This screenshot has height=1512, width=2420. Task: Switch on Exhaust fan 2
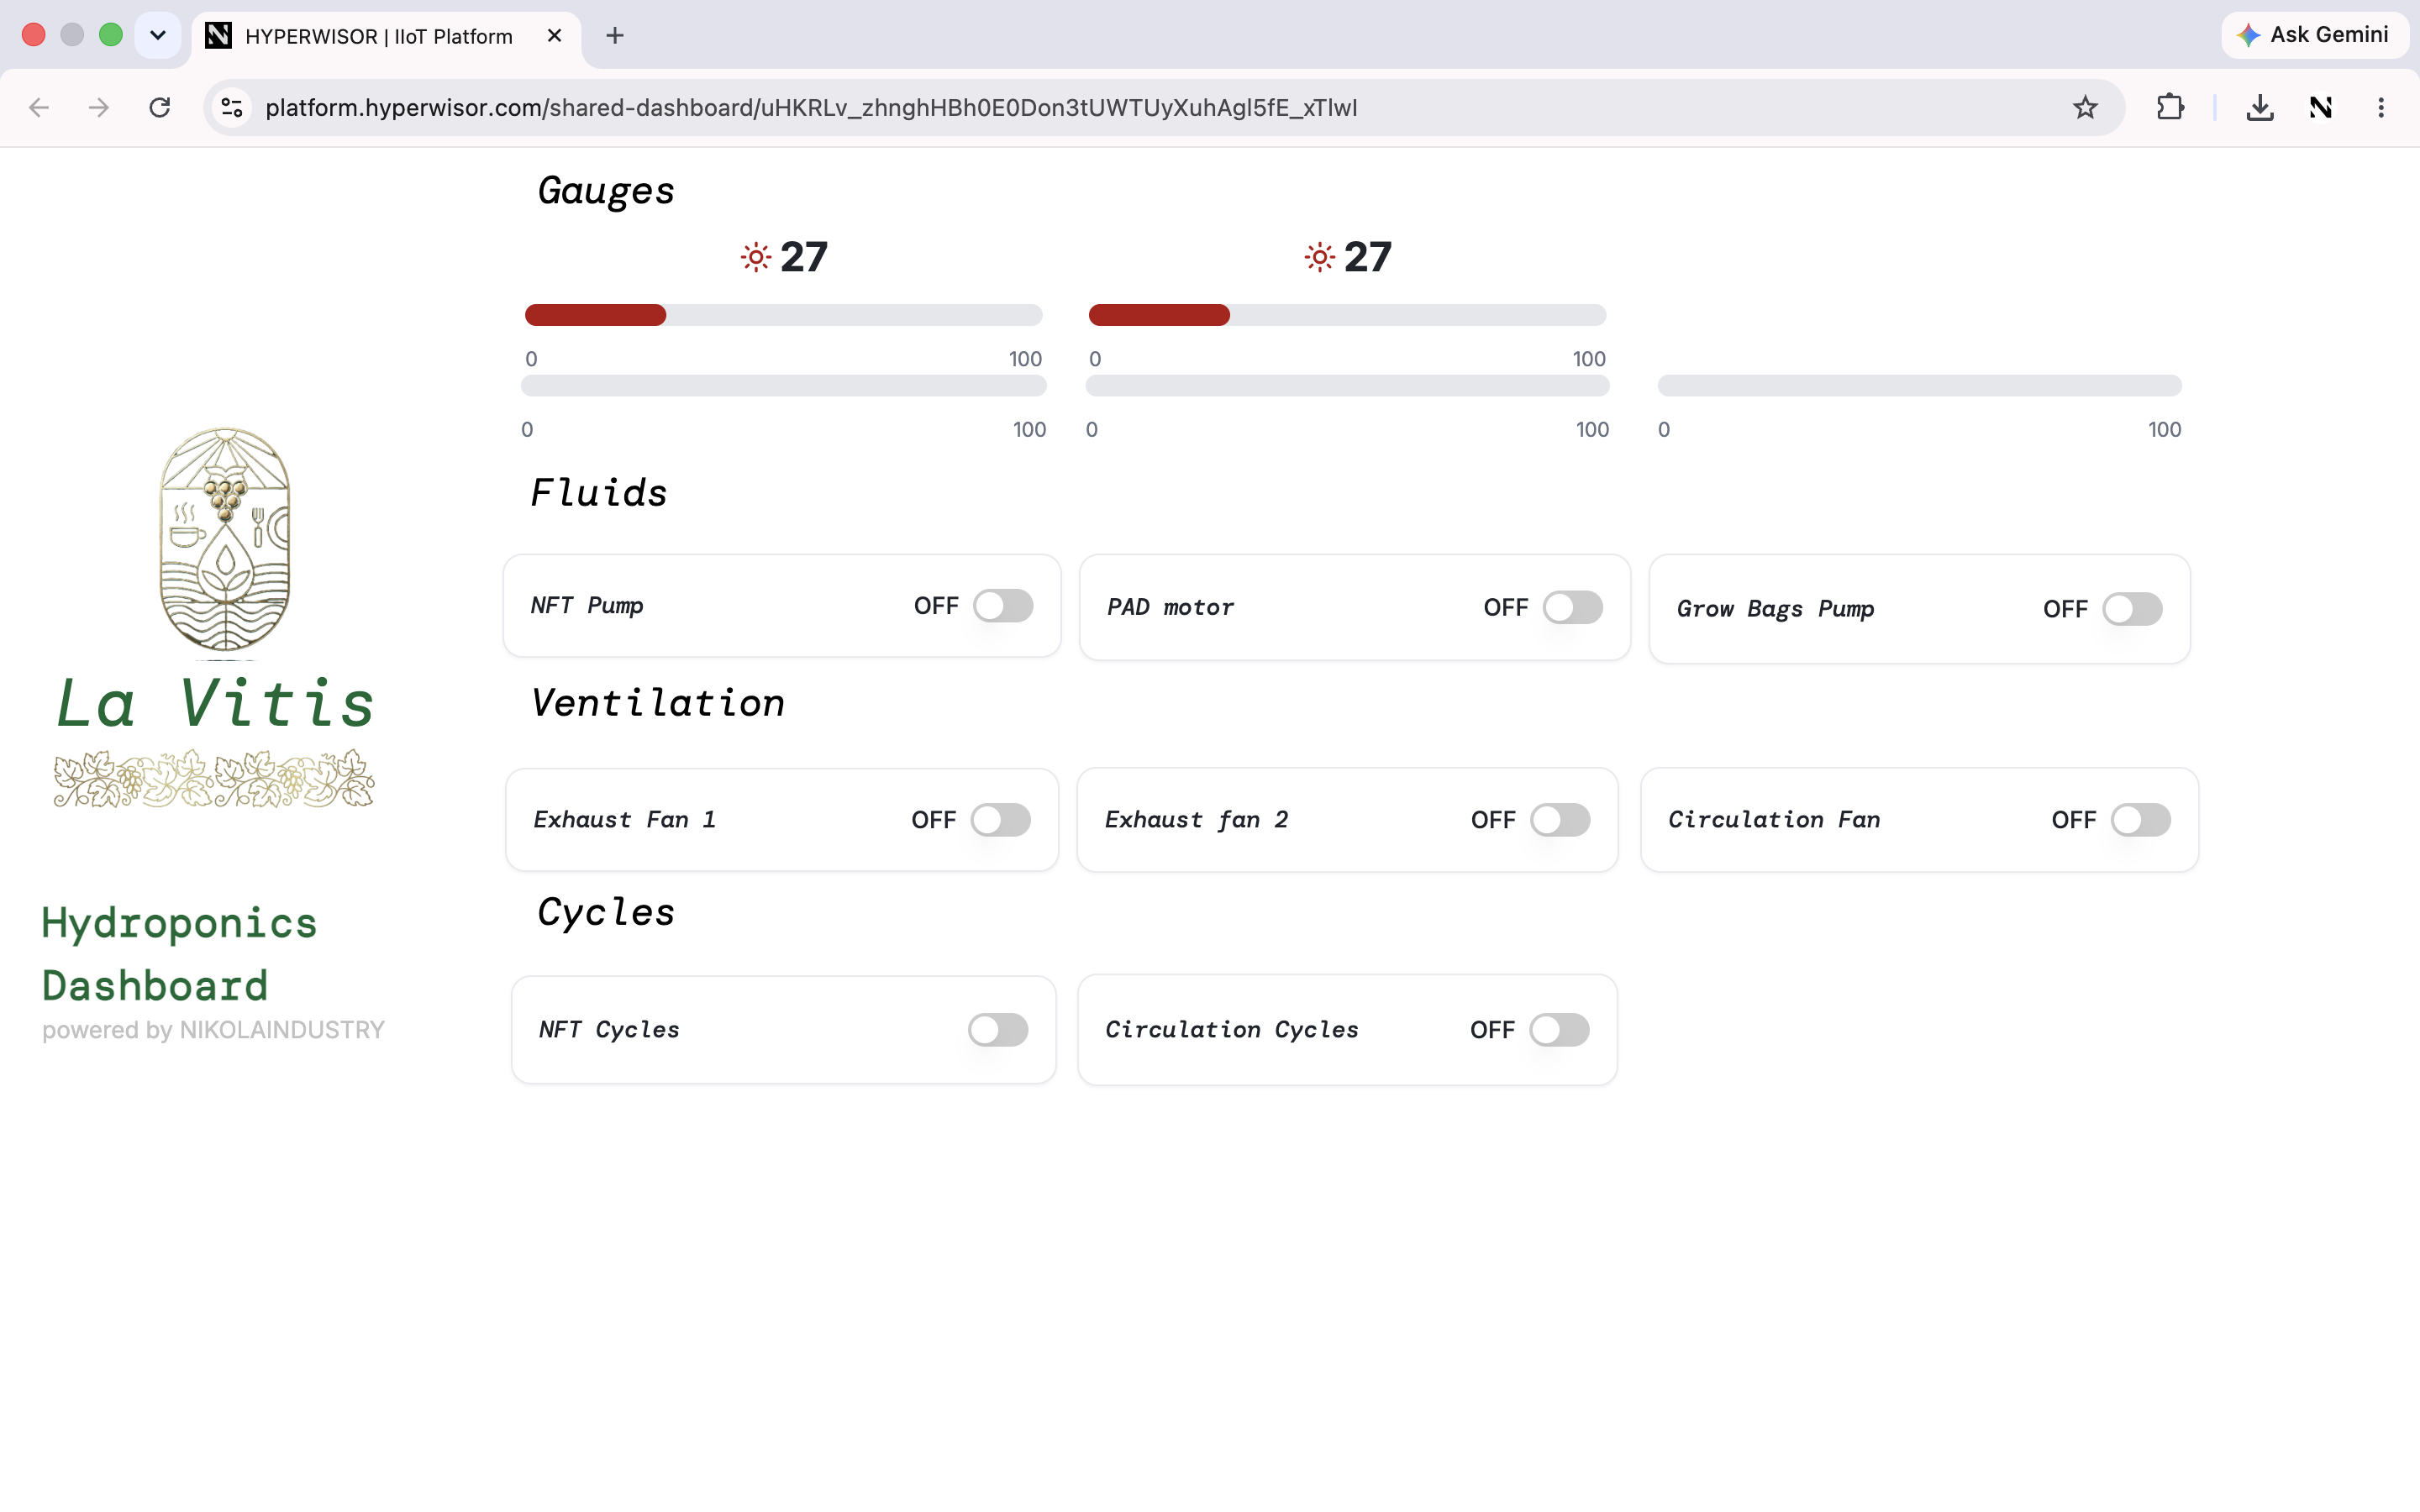[1560, 820]
